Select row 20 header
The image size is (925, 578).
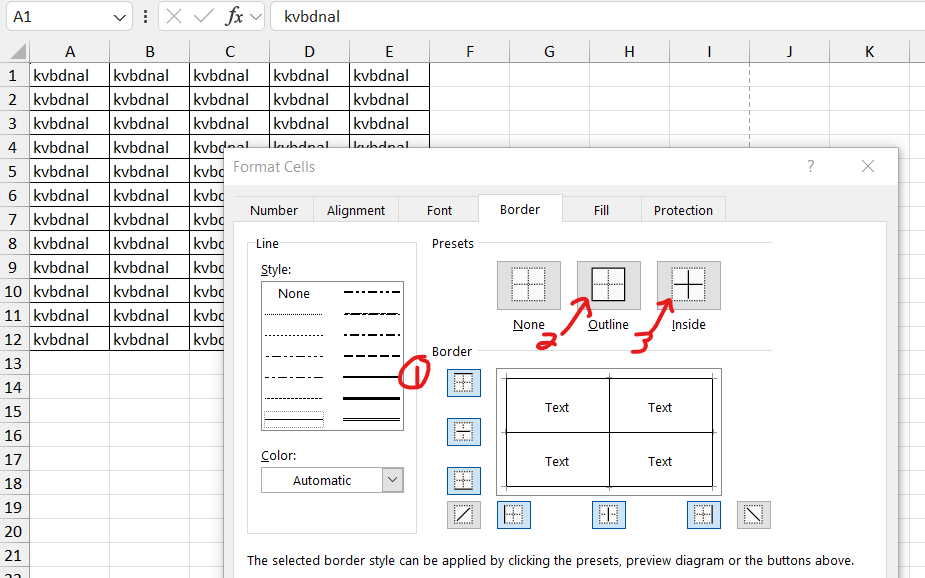(x=14, y=531)
